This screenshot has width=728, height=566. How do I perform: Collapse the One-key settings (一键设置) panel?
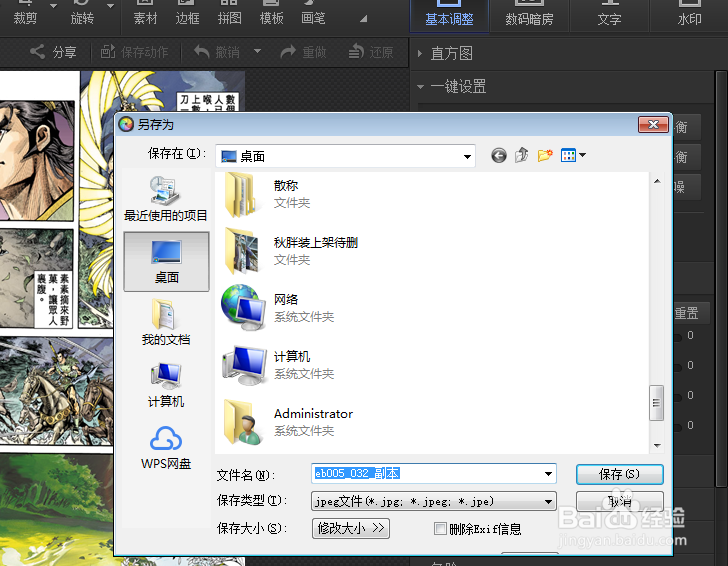point(420,86)
